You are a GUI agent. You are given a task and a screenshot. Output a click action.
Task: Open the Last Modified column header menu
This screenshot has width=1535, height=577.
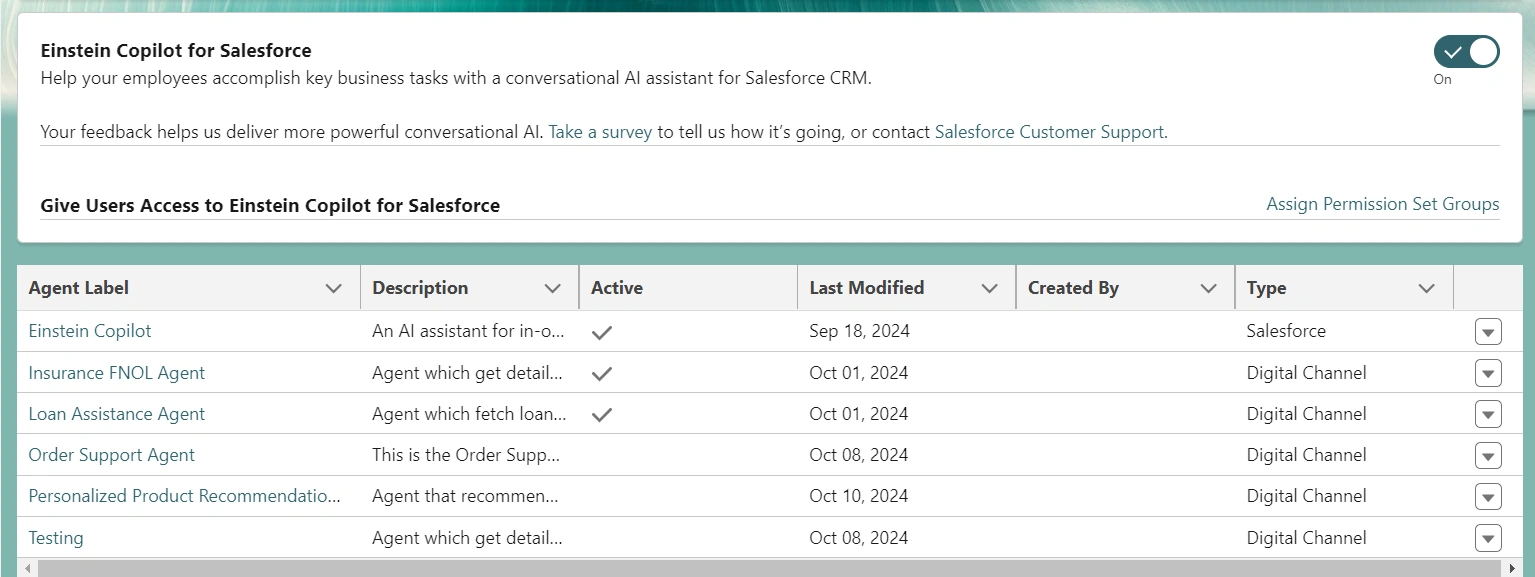coord(991,288)
